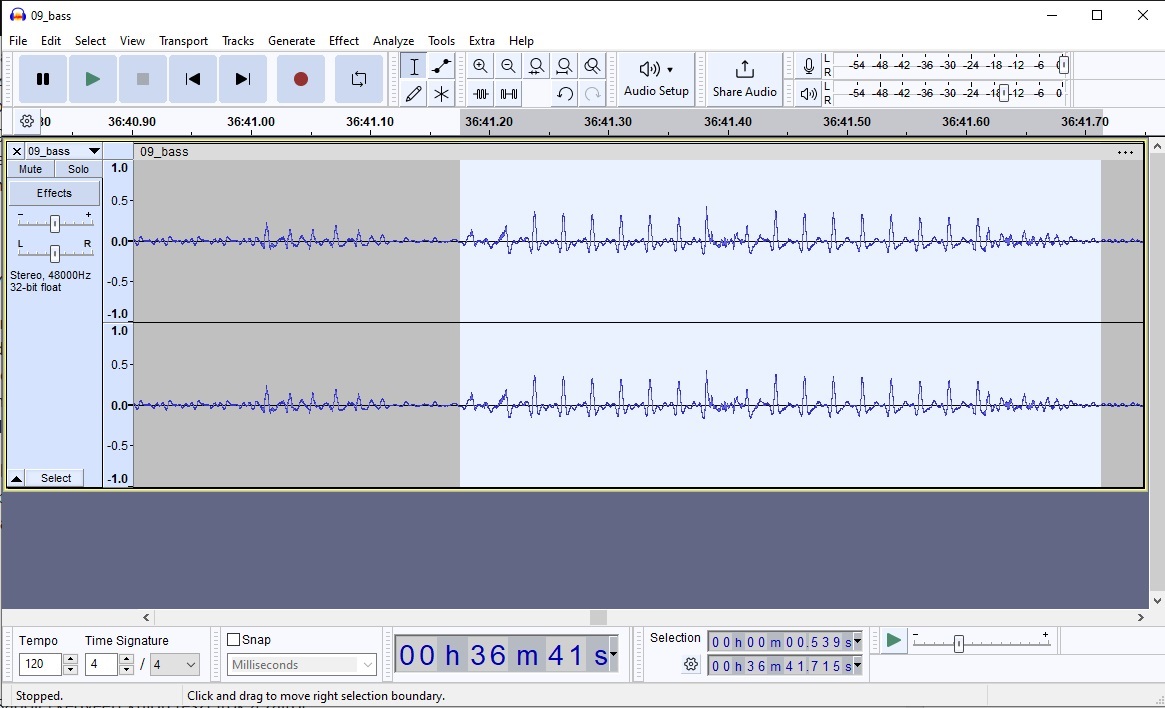Open timeline options gear icon
This screenshot has width=1165, height=708.
click(27, 120)
